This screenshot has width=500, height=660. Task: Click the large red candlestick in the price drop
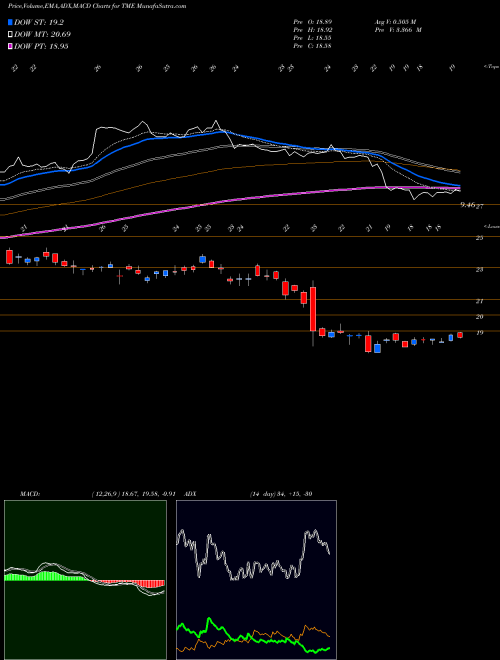[x=313, y=309]
